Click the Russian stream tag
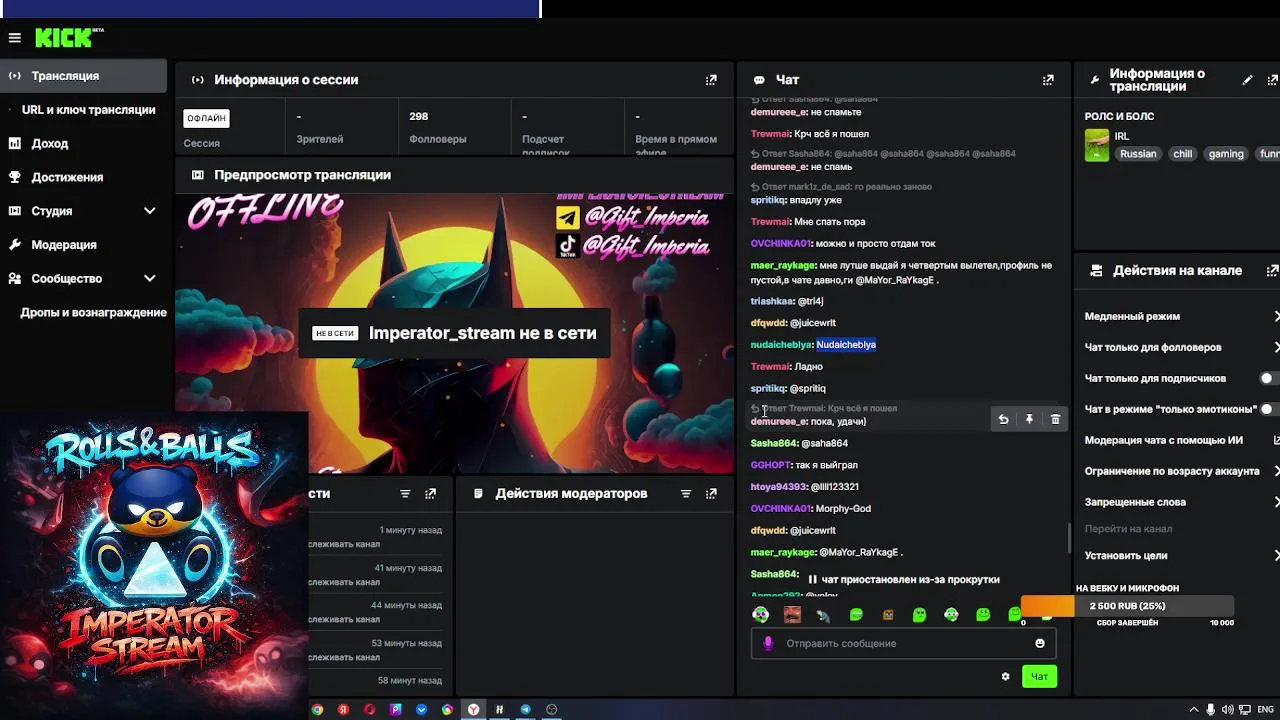This screenshot has width=1280, height=720. 1138,154
